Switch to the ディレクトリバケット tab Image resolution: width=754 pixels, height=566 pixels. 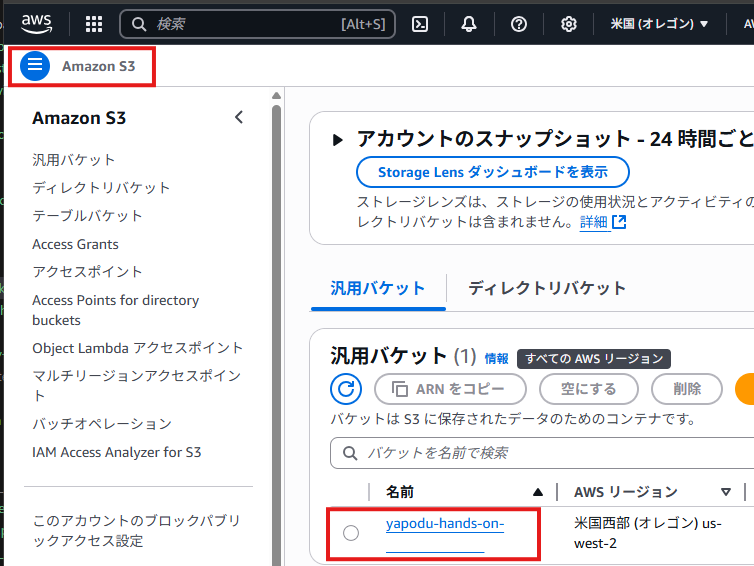point(547,289)
